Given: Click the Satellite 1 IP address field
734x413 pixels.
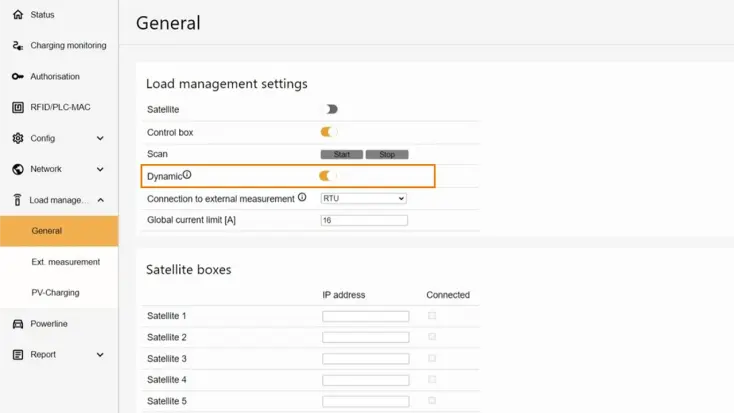Looking at the screenshot, I should [365, 316].
